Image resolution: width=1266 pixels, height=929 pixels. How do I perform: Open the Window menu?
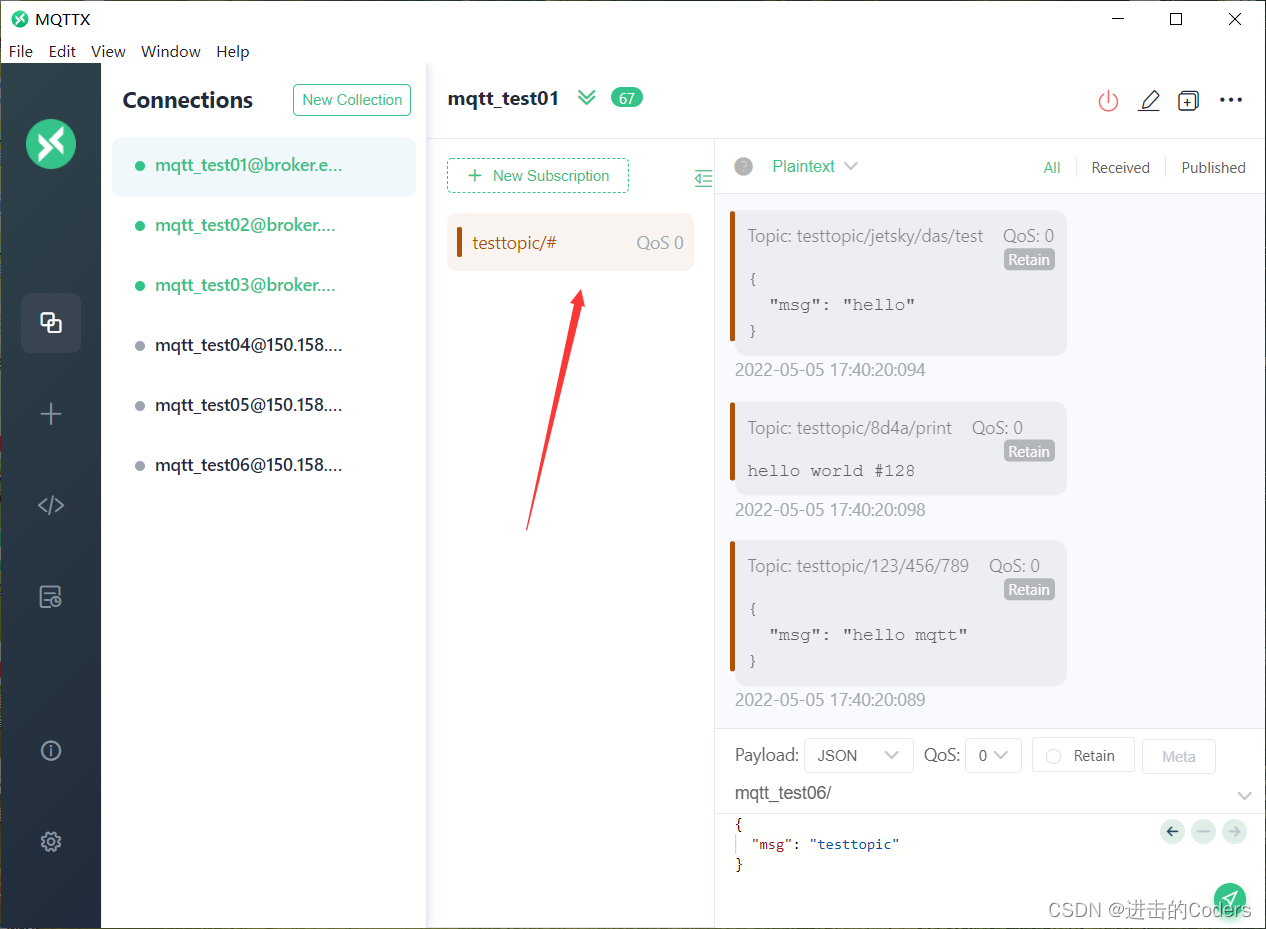tap(171, 51)
